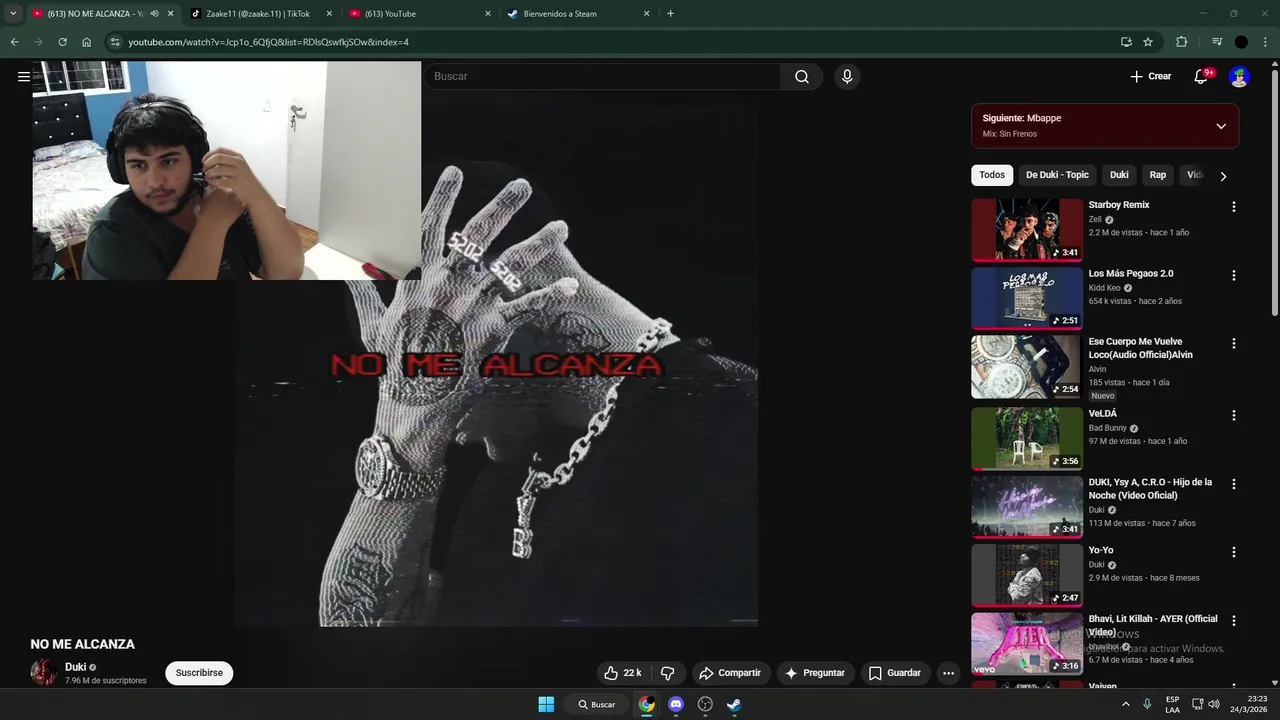1280x720 pixels.
Task: Open the tab search dropdown arrow
Action: pyautogui.click(x=13, y=14)
